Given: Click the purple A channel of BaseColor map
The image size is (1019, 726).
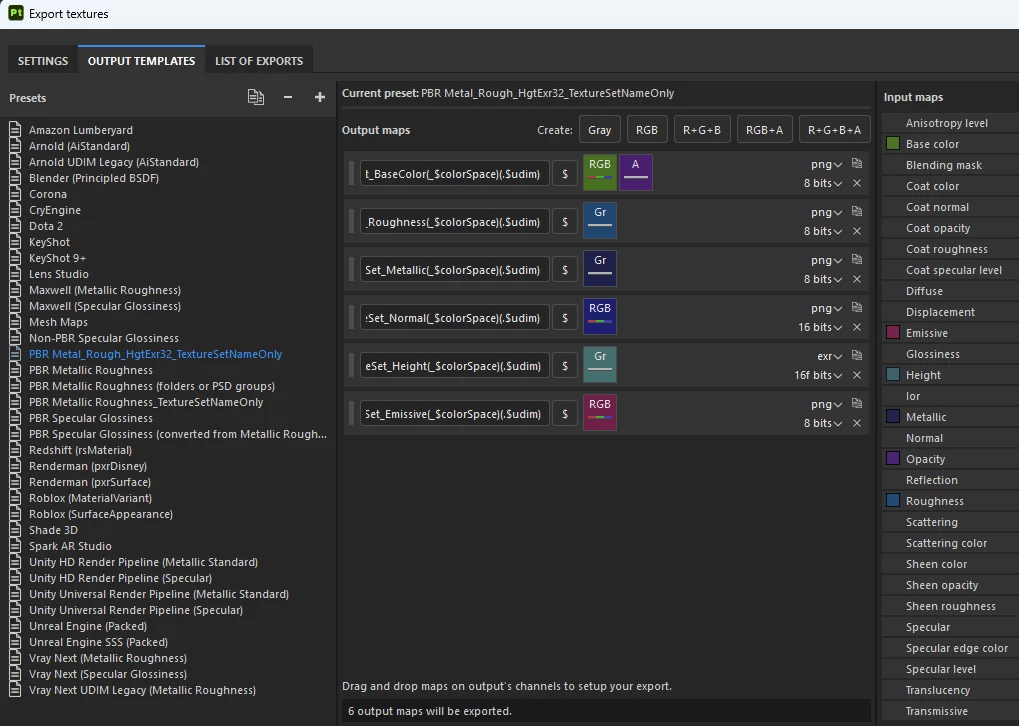Looking at the screenshot, I should (x=636, y=172).
